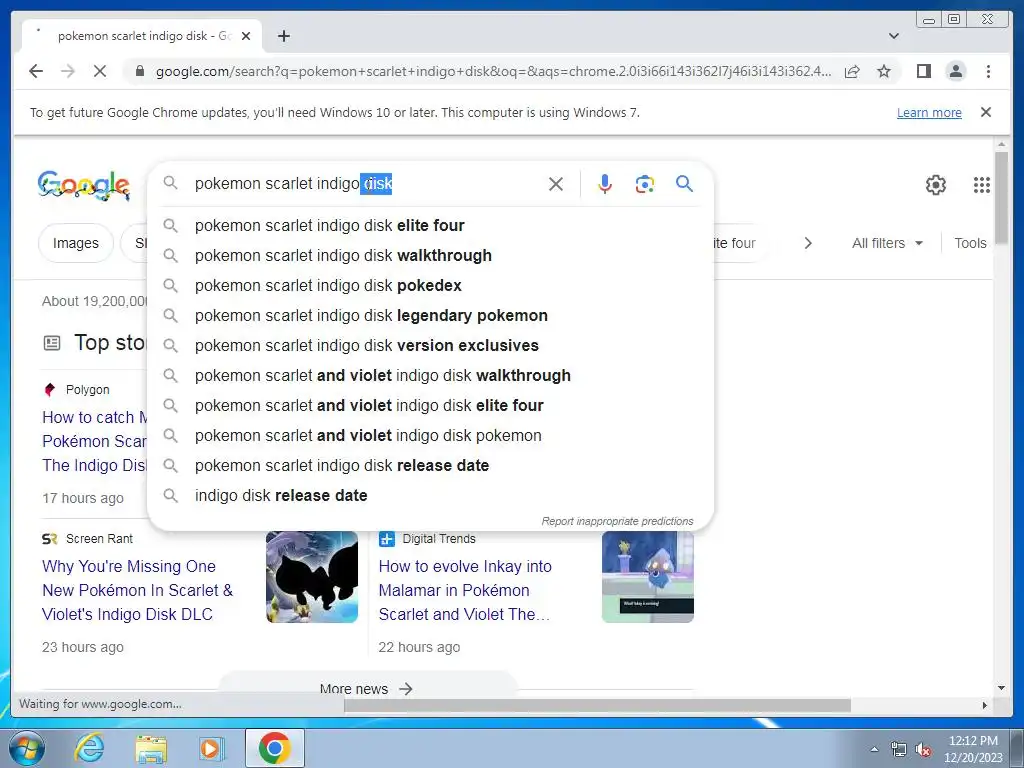Click the '17 hours ago' timestamp
Image resolution: width=1024 pixels, height=768 pixels.
click(83, 498)
